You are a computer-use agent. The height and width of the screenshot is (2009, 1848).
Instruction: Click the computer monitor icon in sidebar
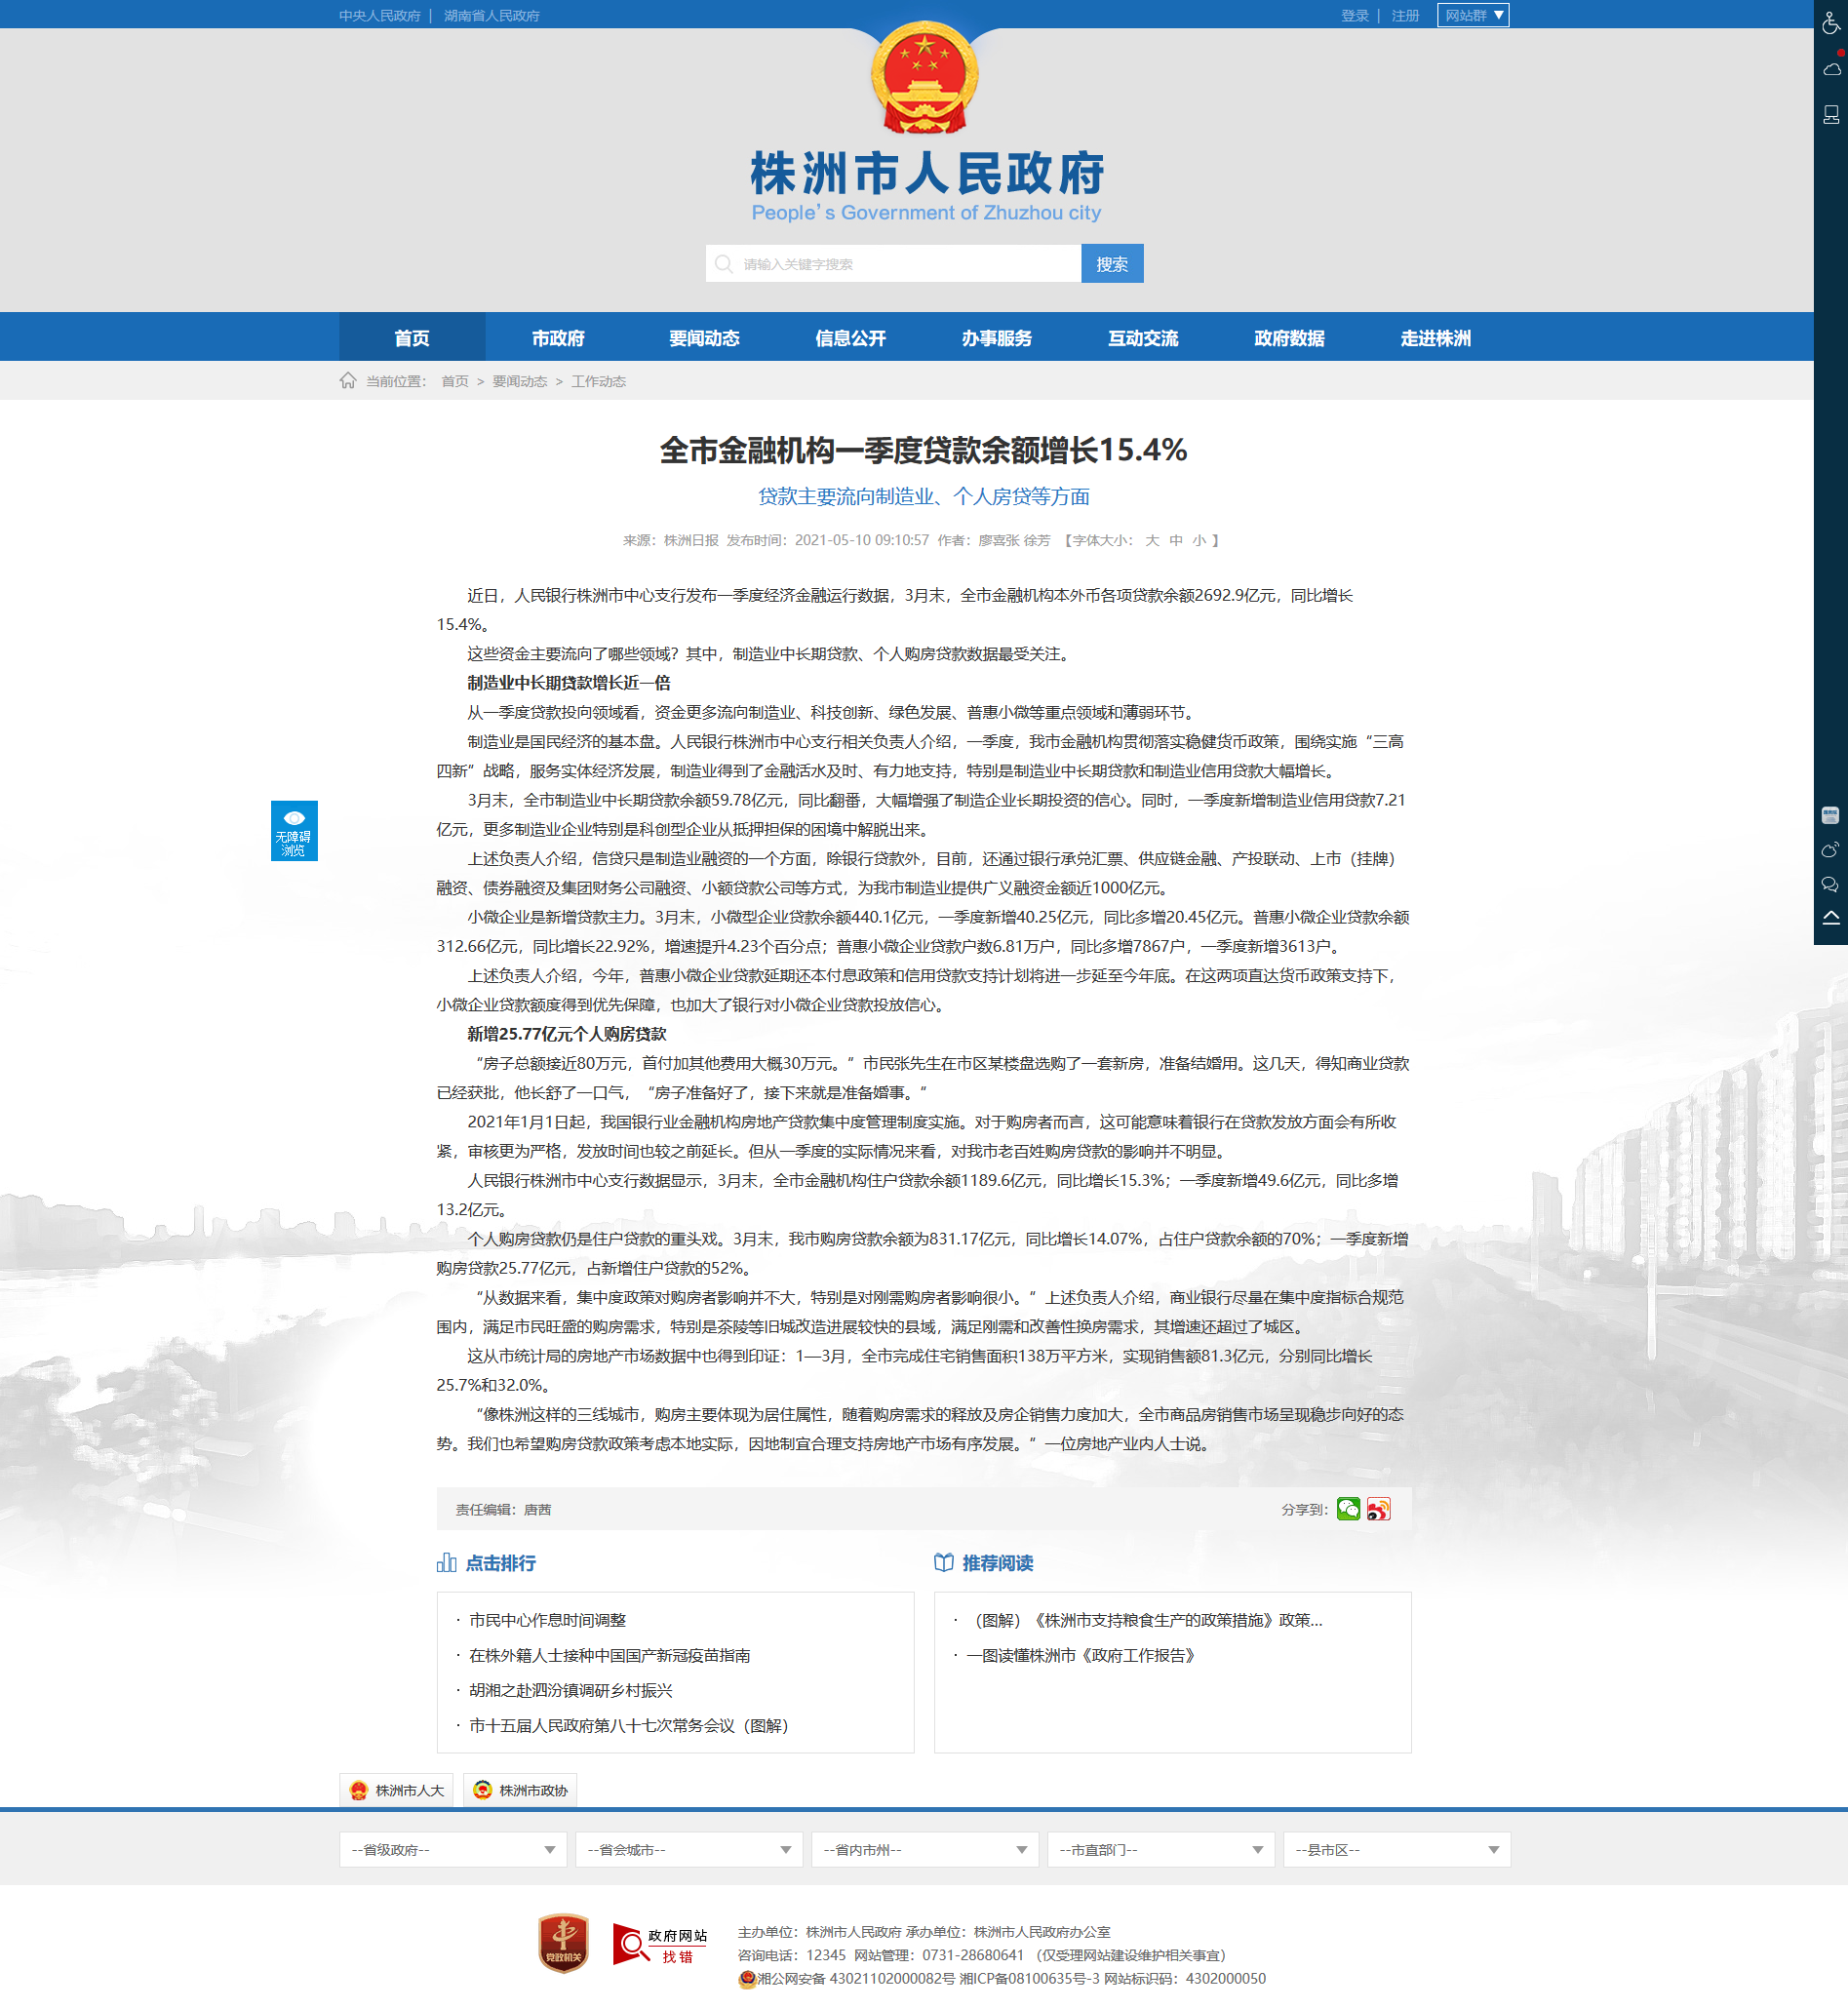[x=1830, y=115]
